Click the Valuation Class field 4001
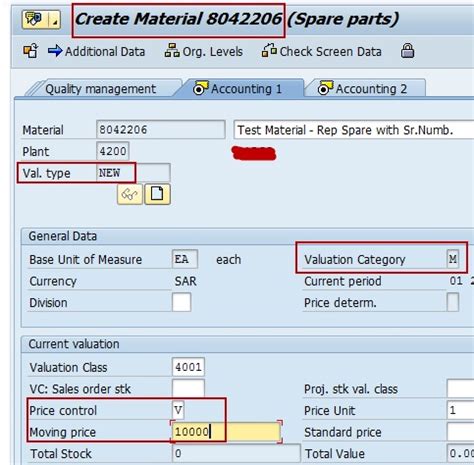The image size is (474, 465). pyautogui.click(x=188, y=367)
